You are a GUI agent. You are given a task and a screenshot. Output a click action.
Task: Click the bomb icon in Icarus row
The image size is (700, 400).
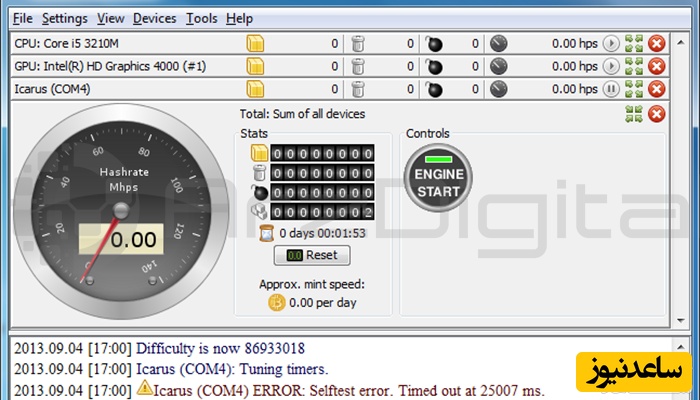(x=433, y=89)
